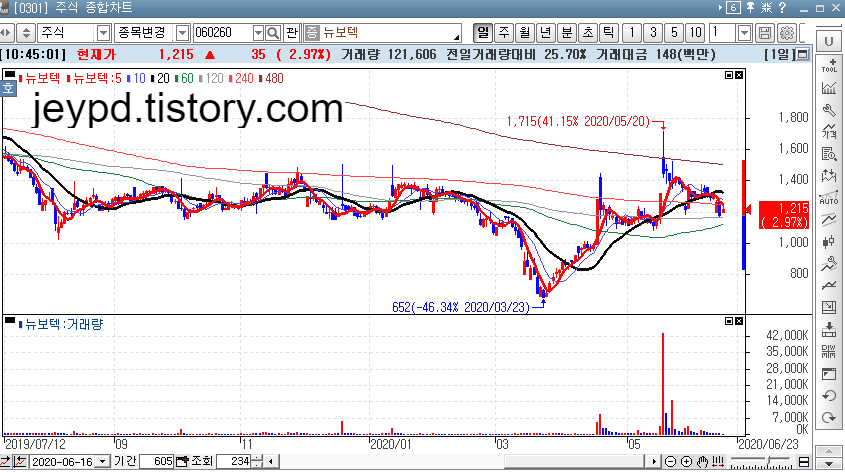Select 틱 tick period toggle
Viewport: 845px width, 472px height.
click(x=608, y=33)
